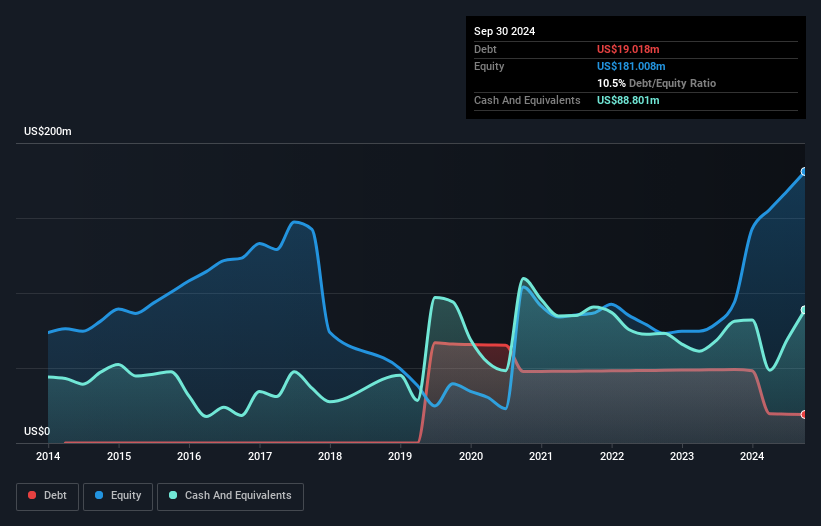Click the 2024 x-axis label

click(x=752, y=456)
